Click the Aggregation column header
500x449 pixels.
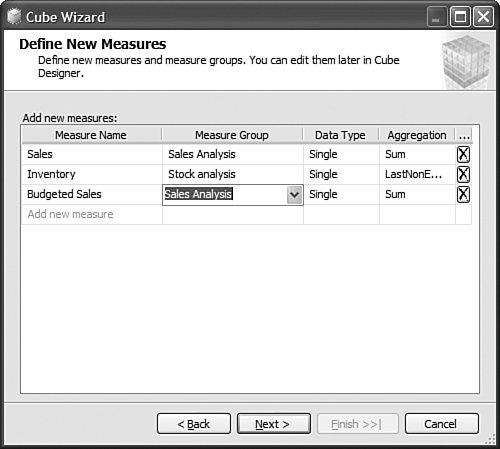pyautogui.click(x=417, y=135)
